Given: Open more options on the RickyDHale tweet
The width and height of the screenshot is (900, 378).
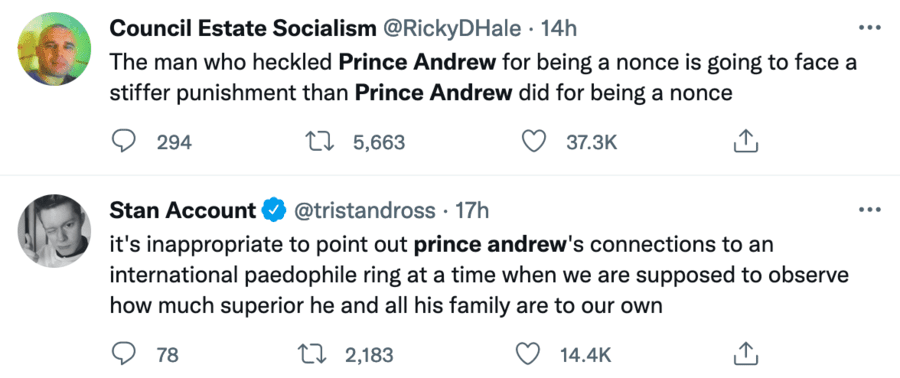Looking at the screenshot, I should (869, 28).
